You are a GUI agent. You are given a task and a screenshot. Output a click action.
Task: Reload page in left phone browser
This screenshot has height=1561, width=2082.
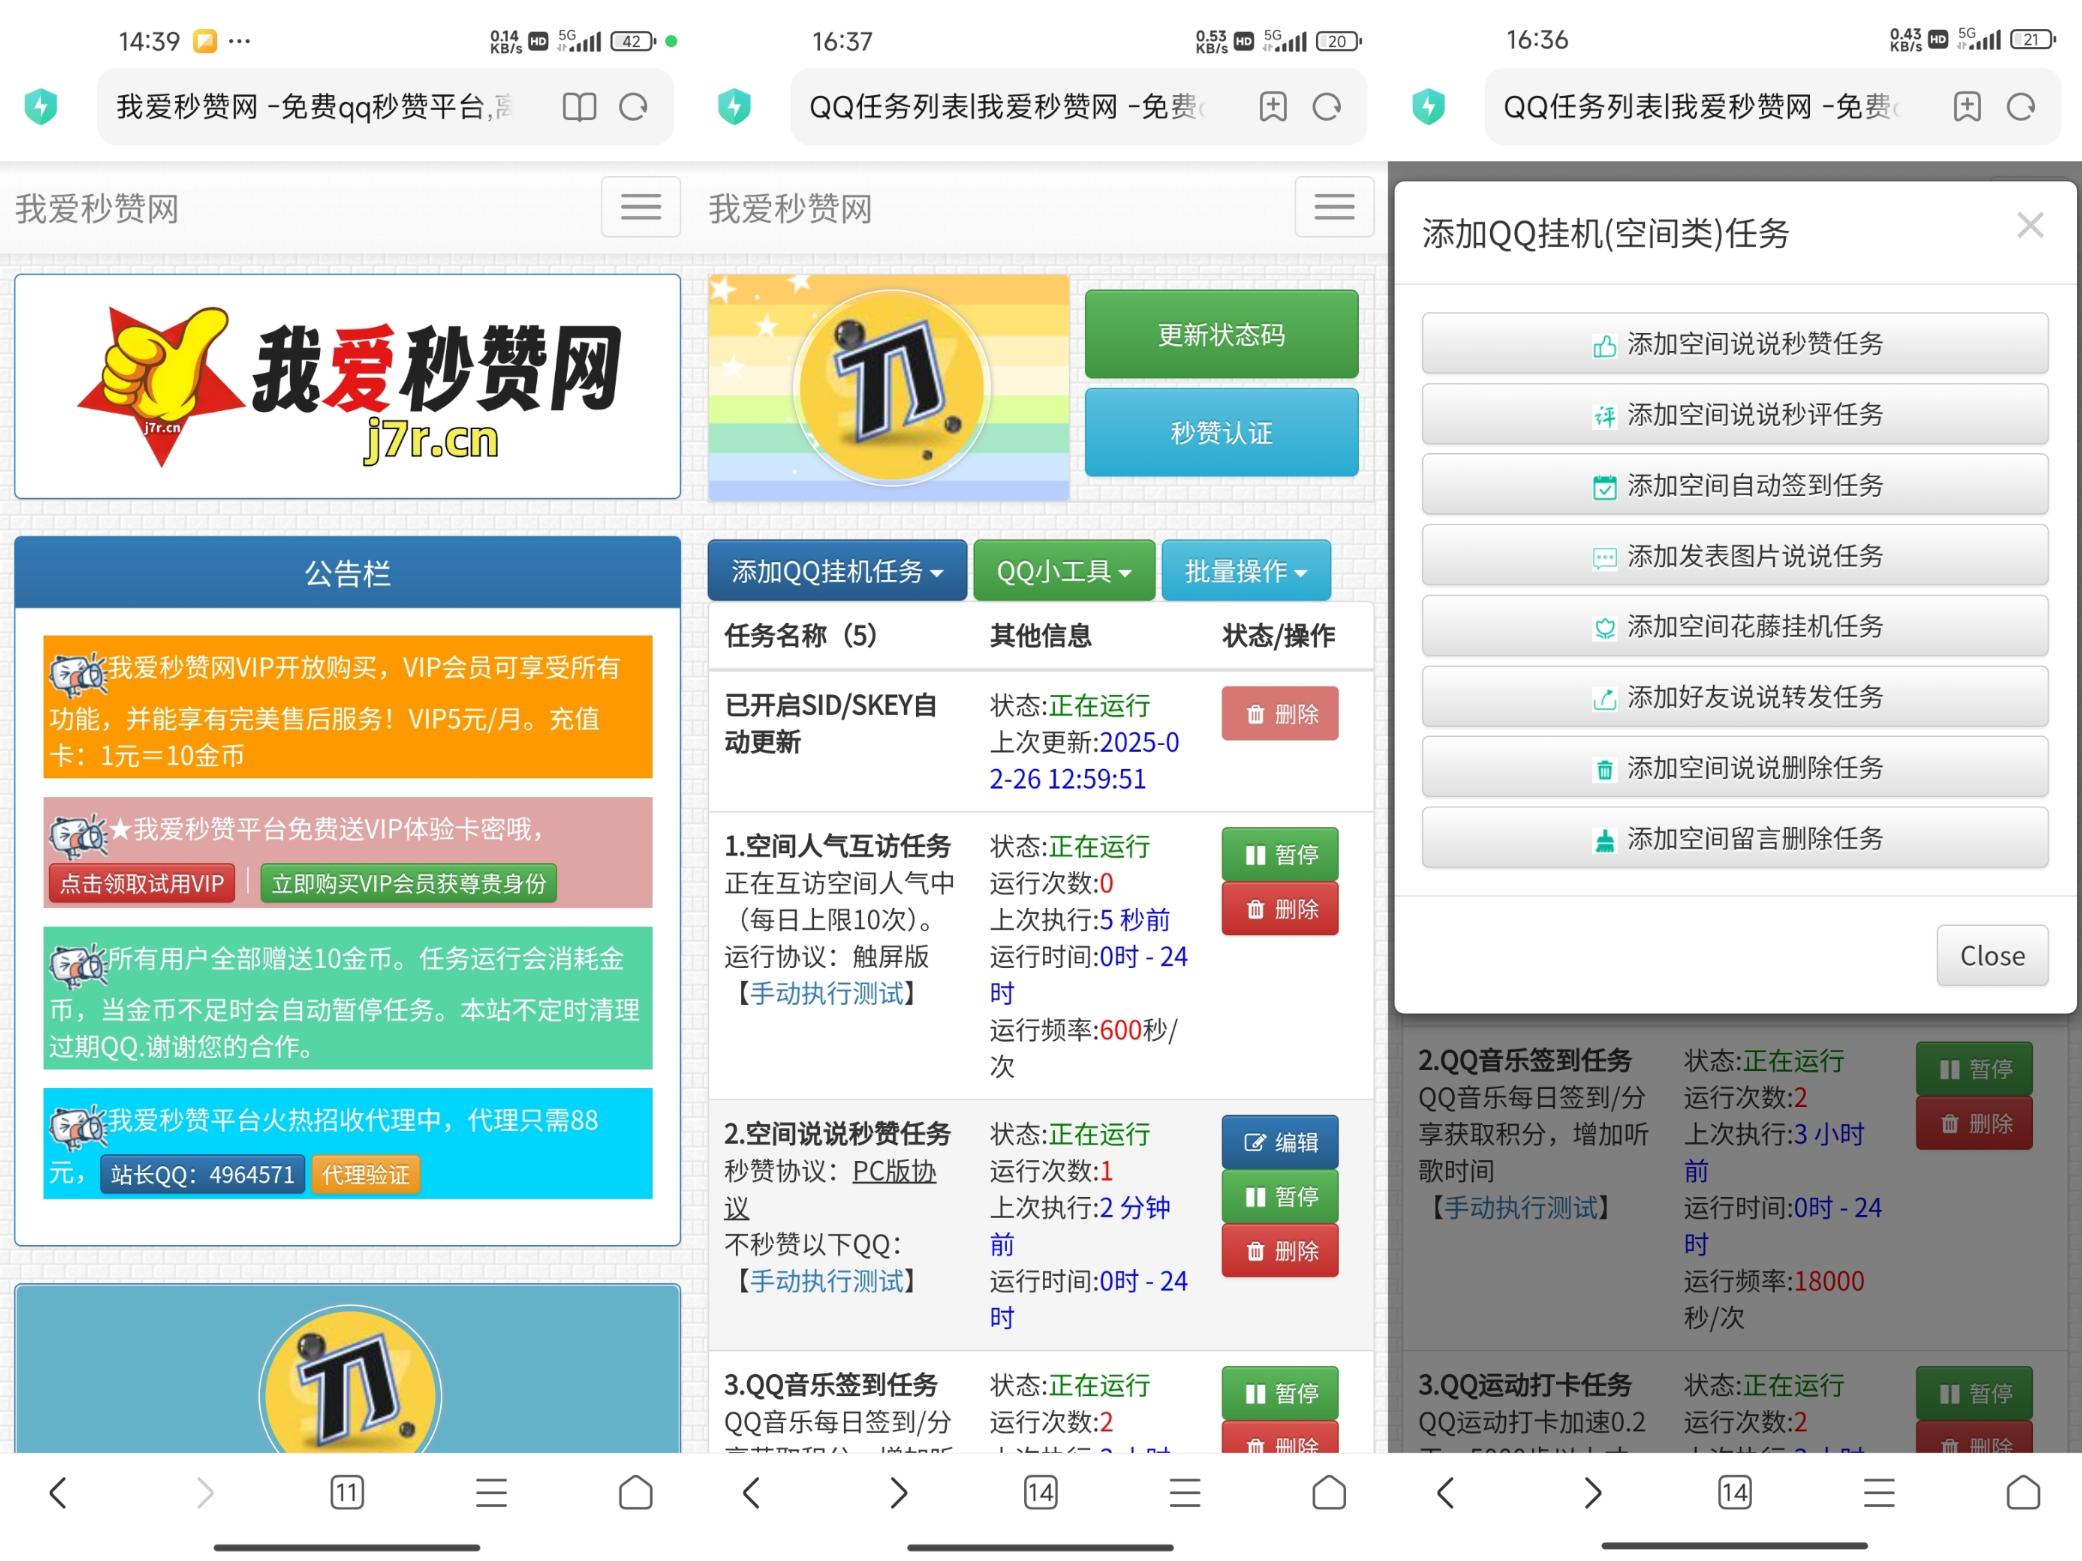(x=633, y=107)
